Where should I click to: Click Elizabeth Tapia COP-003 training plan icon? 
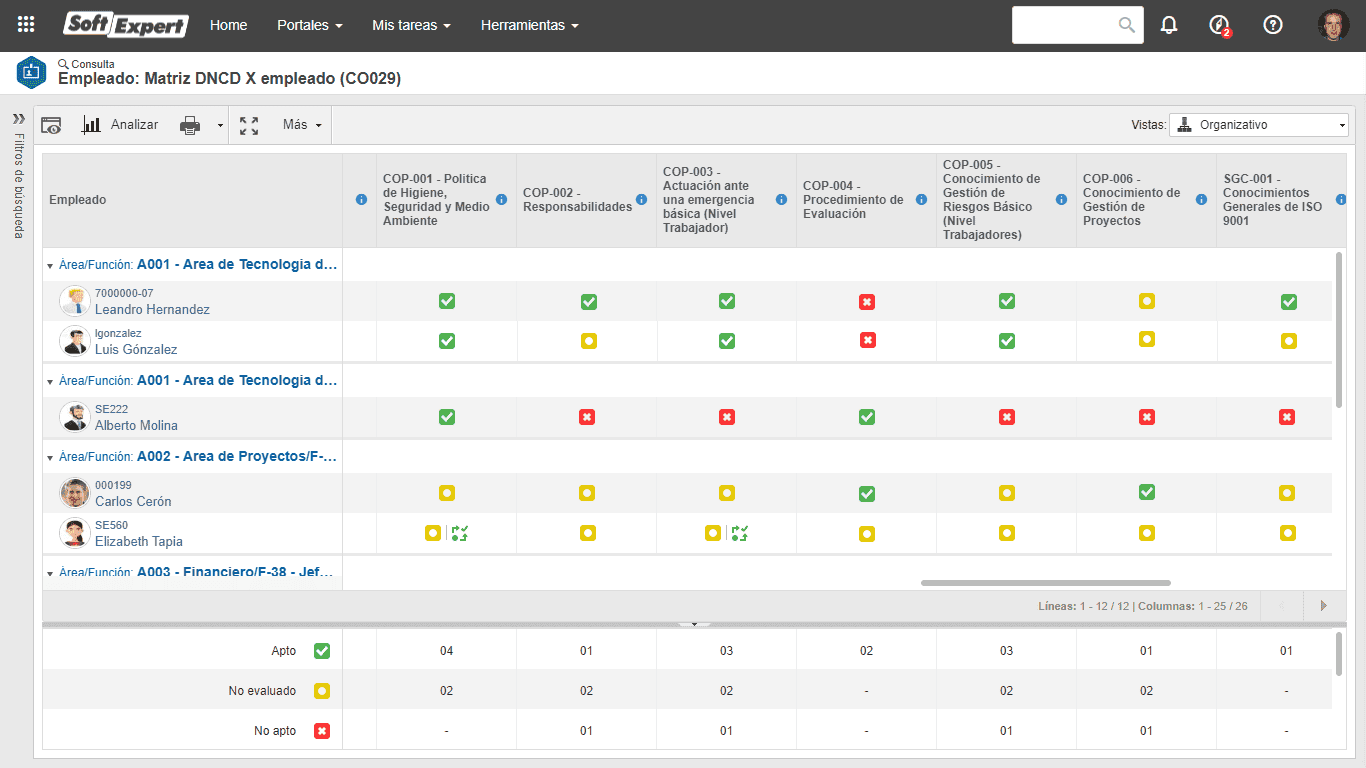tap(739, 533)
